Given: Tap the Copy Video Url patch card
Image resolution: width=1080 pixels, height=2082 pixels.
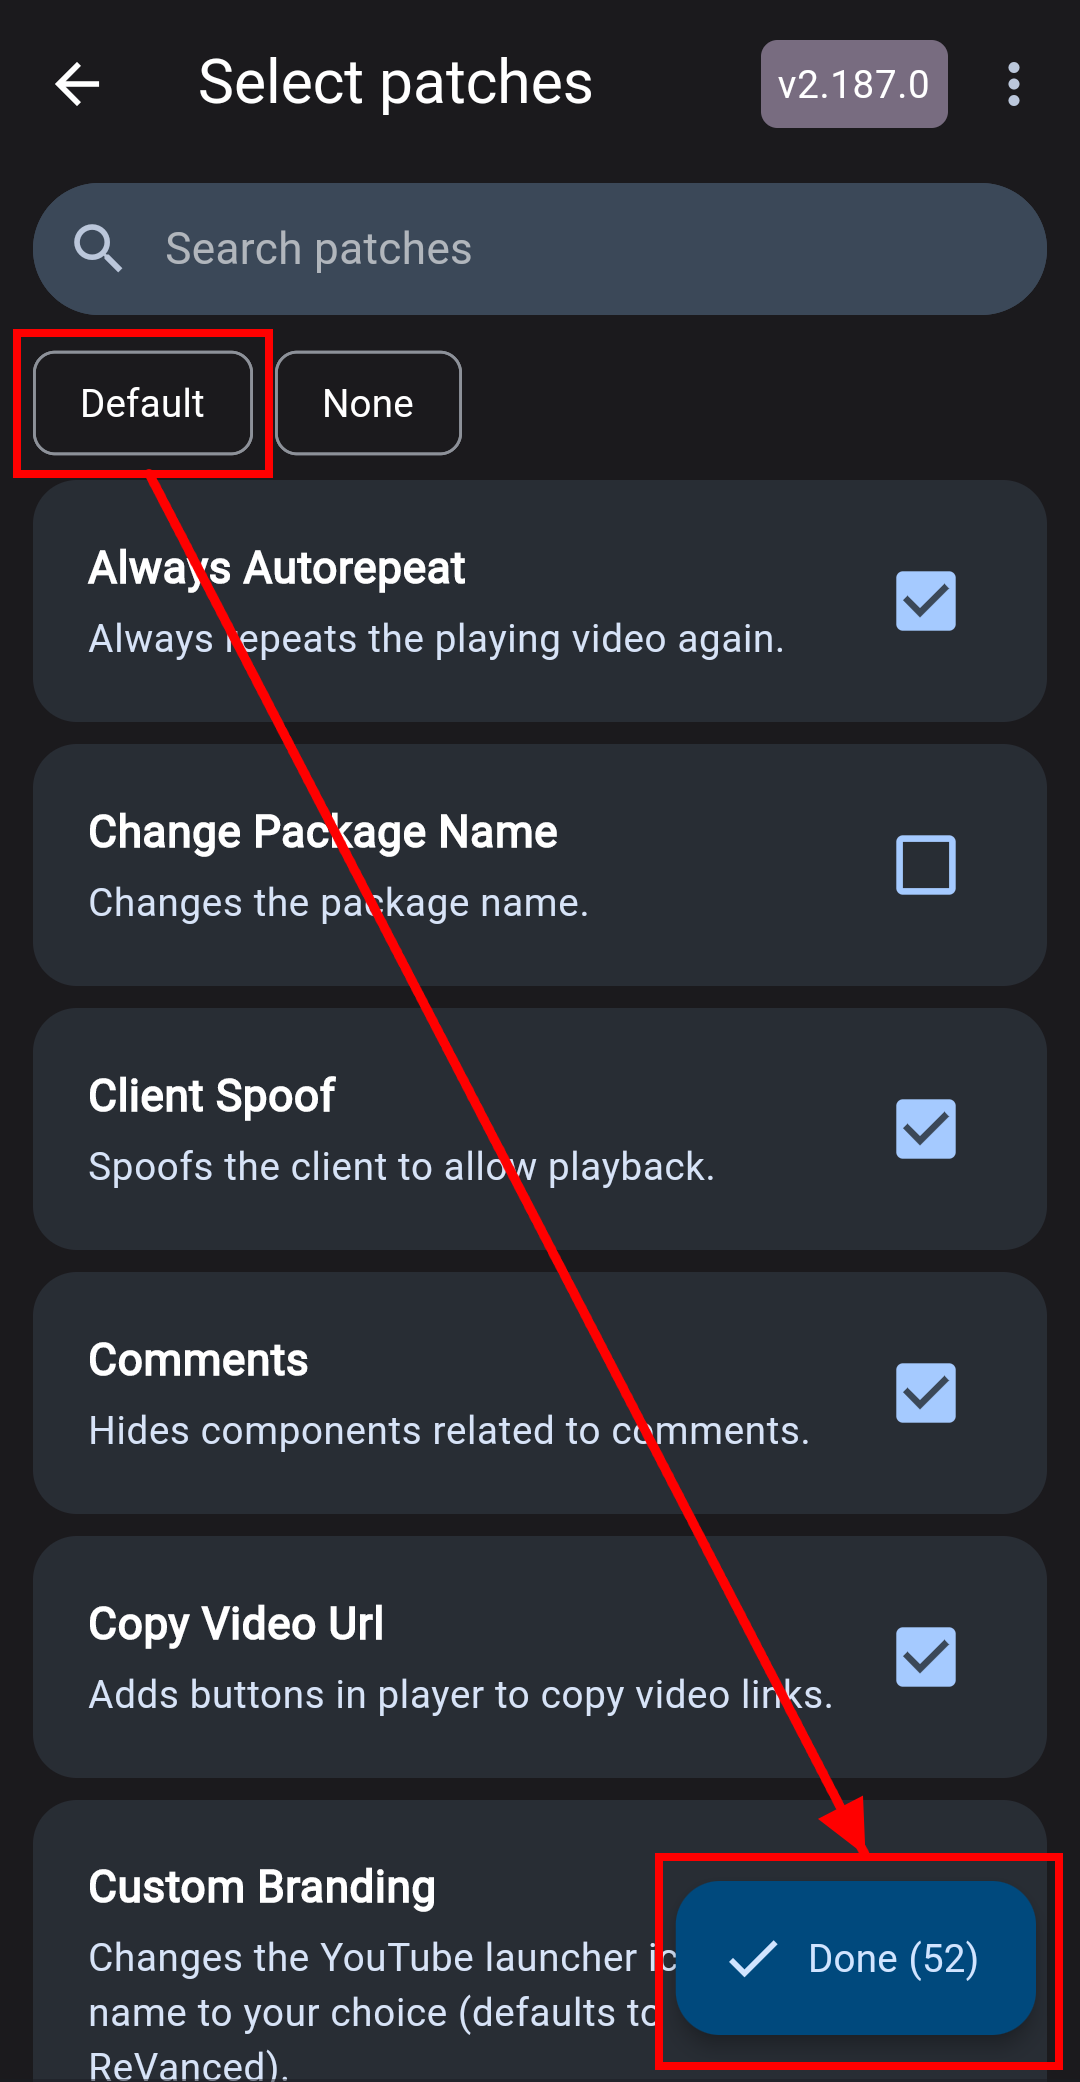Looking at the screenshot, I should [540, 1657].
